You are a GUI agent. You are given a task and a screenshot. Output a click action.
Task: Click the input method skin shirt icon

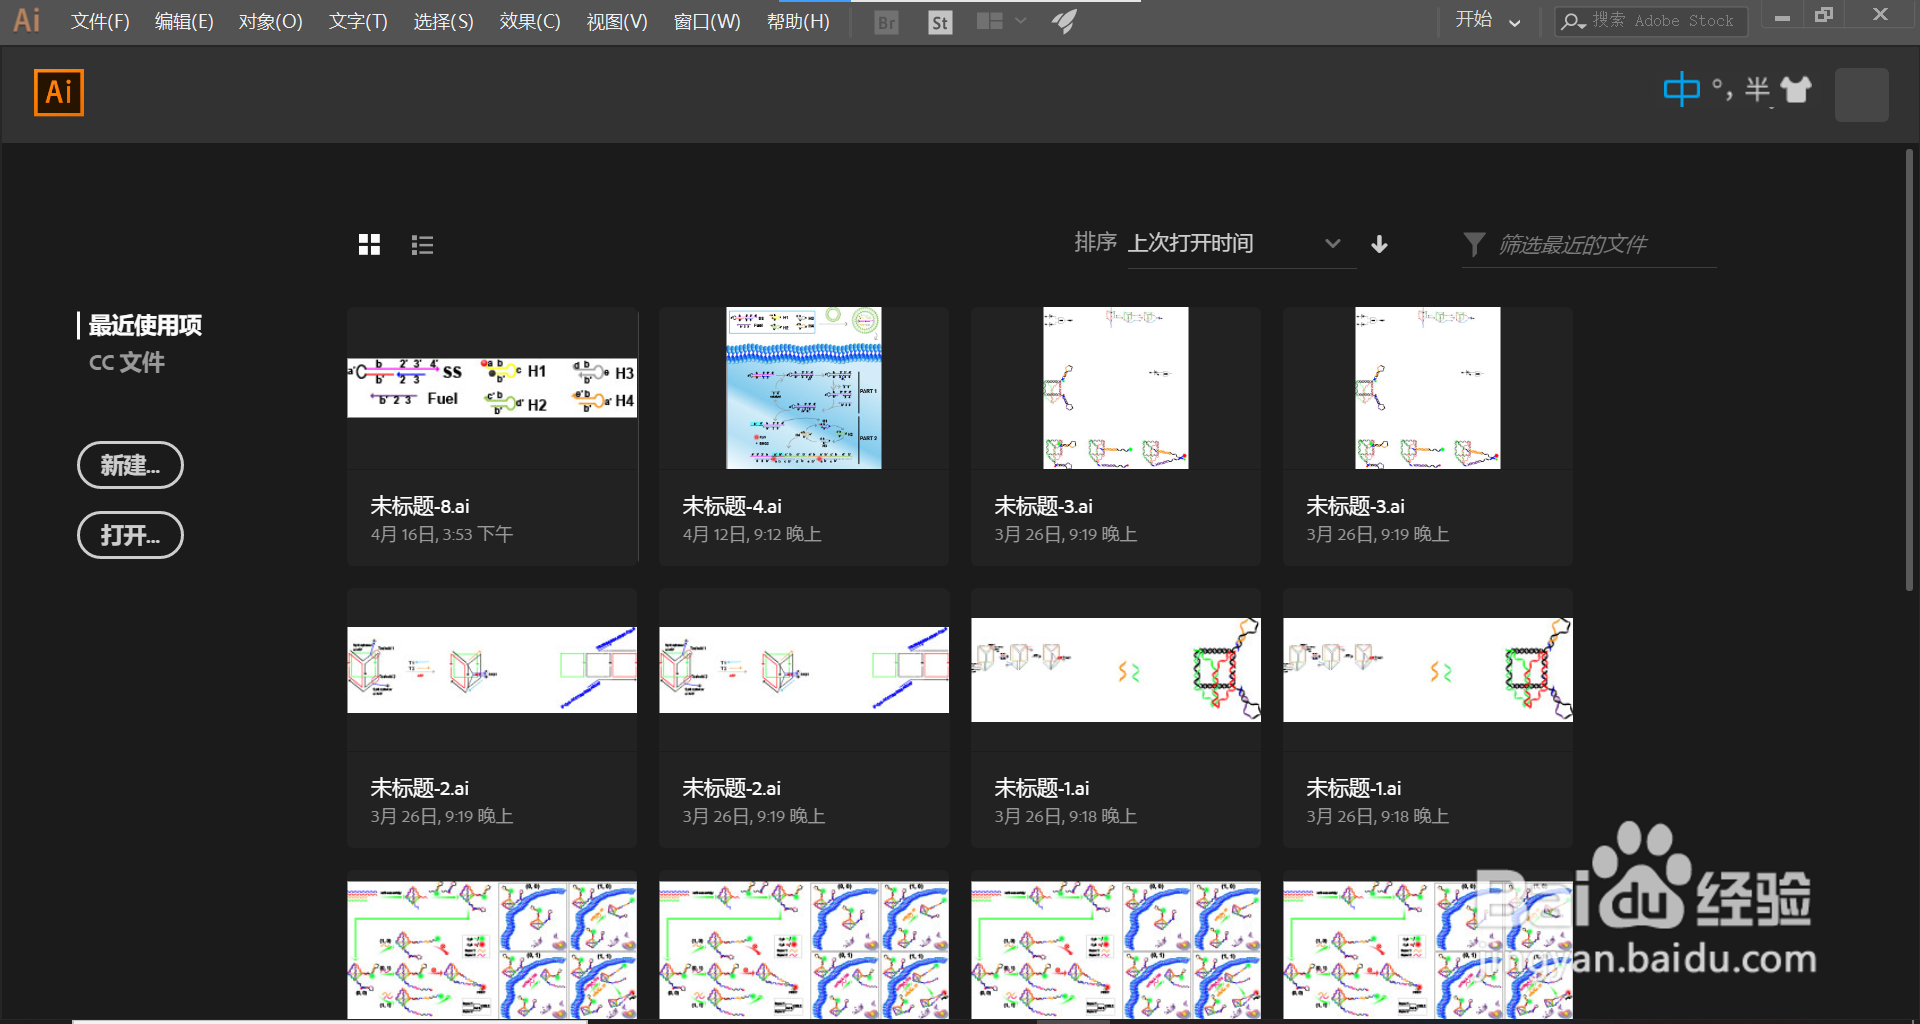1796,90
